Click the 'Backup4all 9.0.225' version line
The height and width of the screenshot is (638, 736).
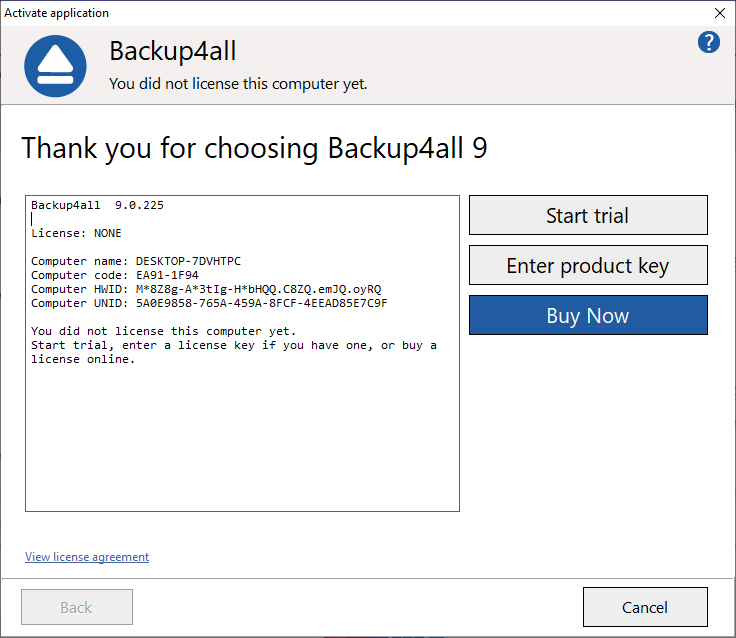98,205
